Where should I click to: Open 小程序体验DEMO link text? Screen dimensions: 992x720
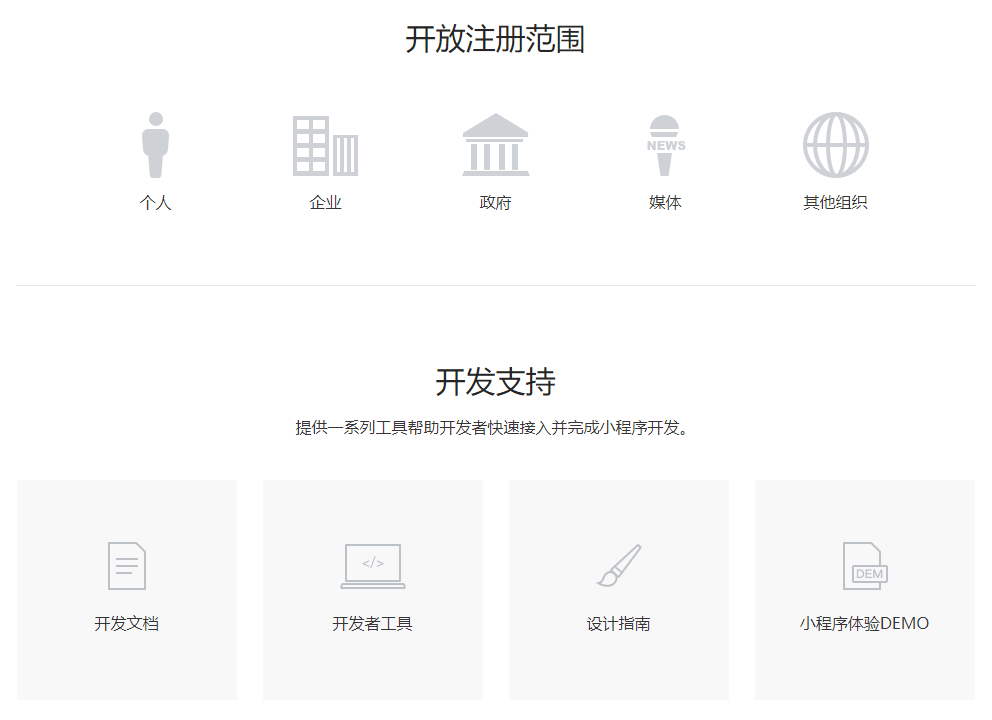(864, 624)
